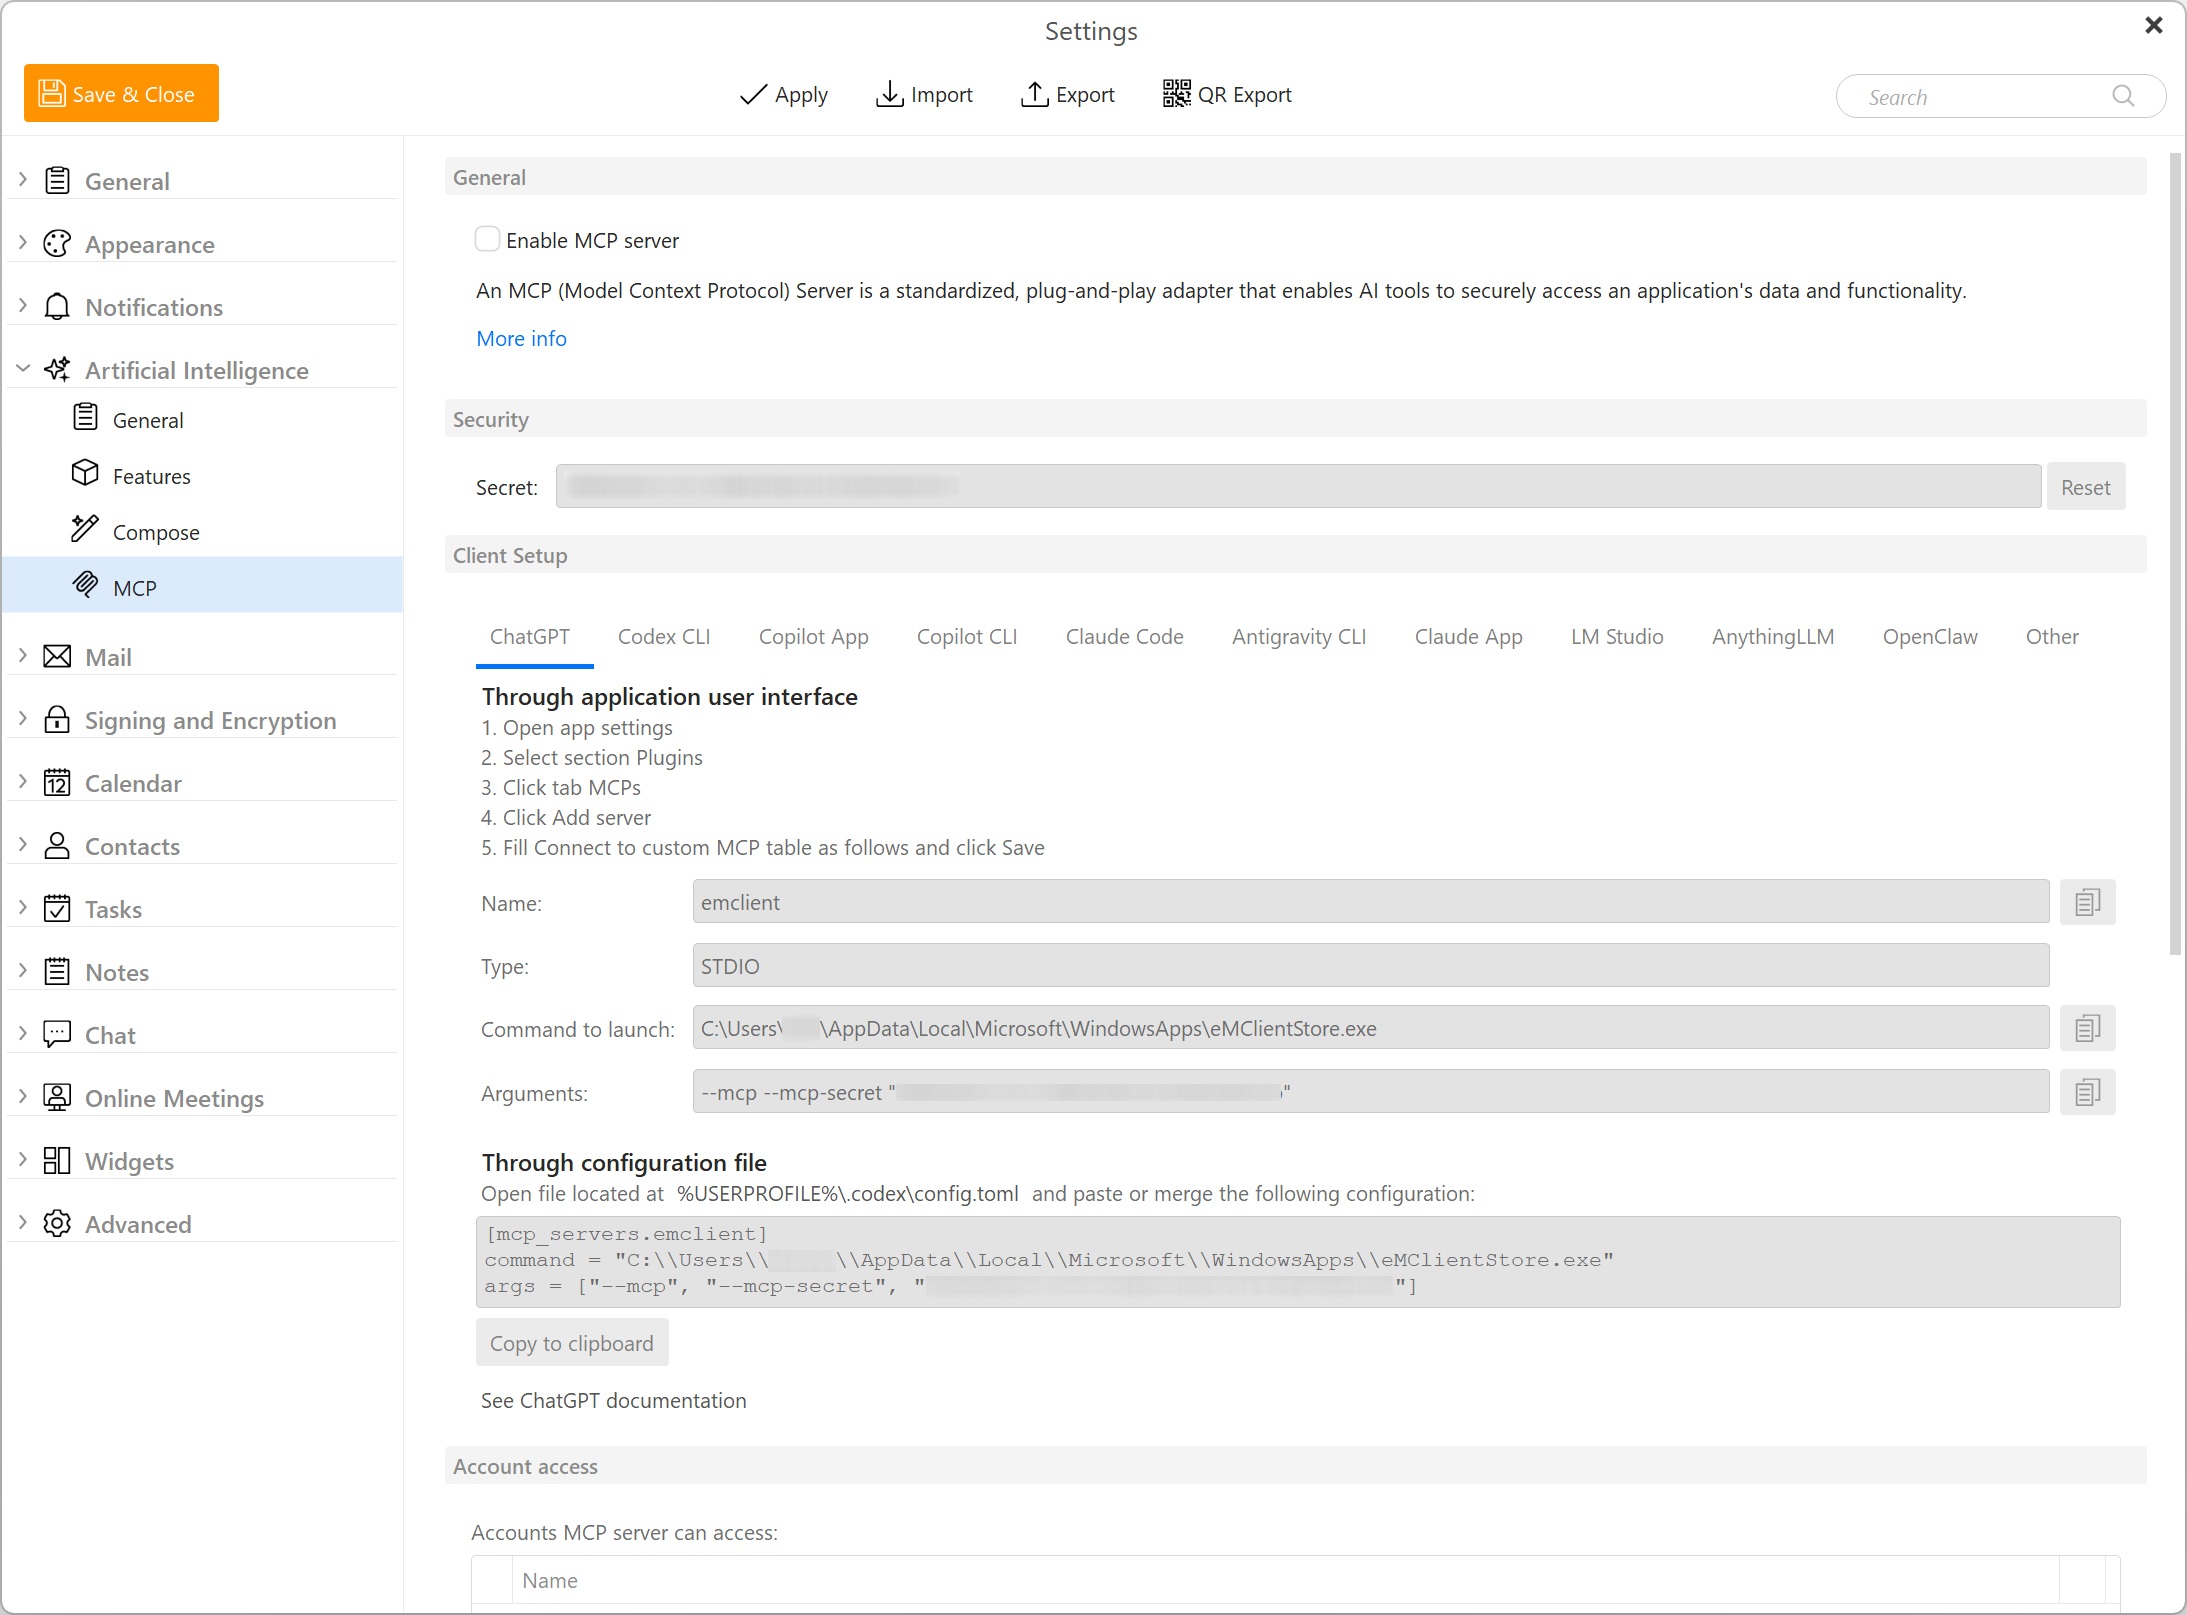Image resolution: width=2187 pixels, height=1615 pixels.
Task: Expand the Tasks section chevron
Action: [x=23, y=908]
